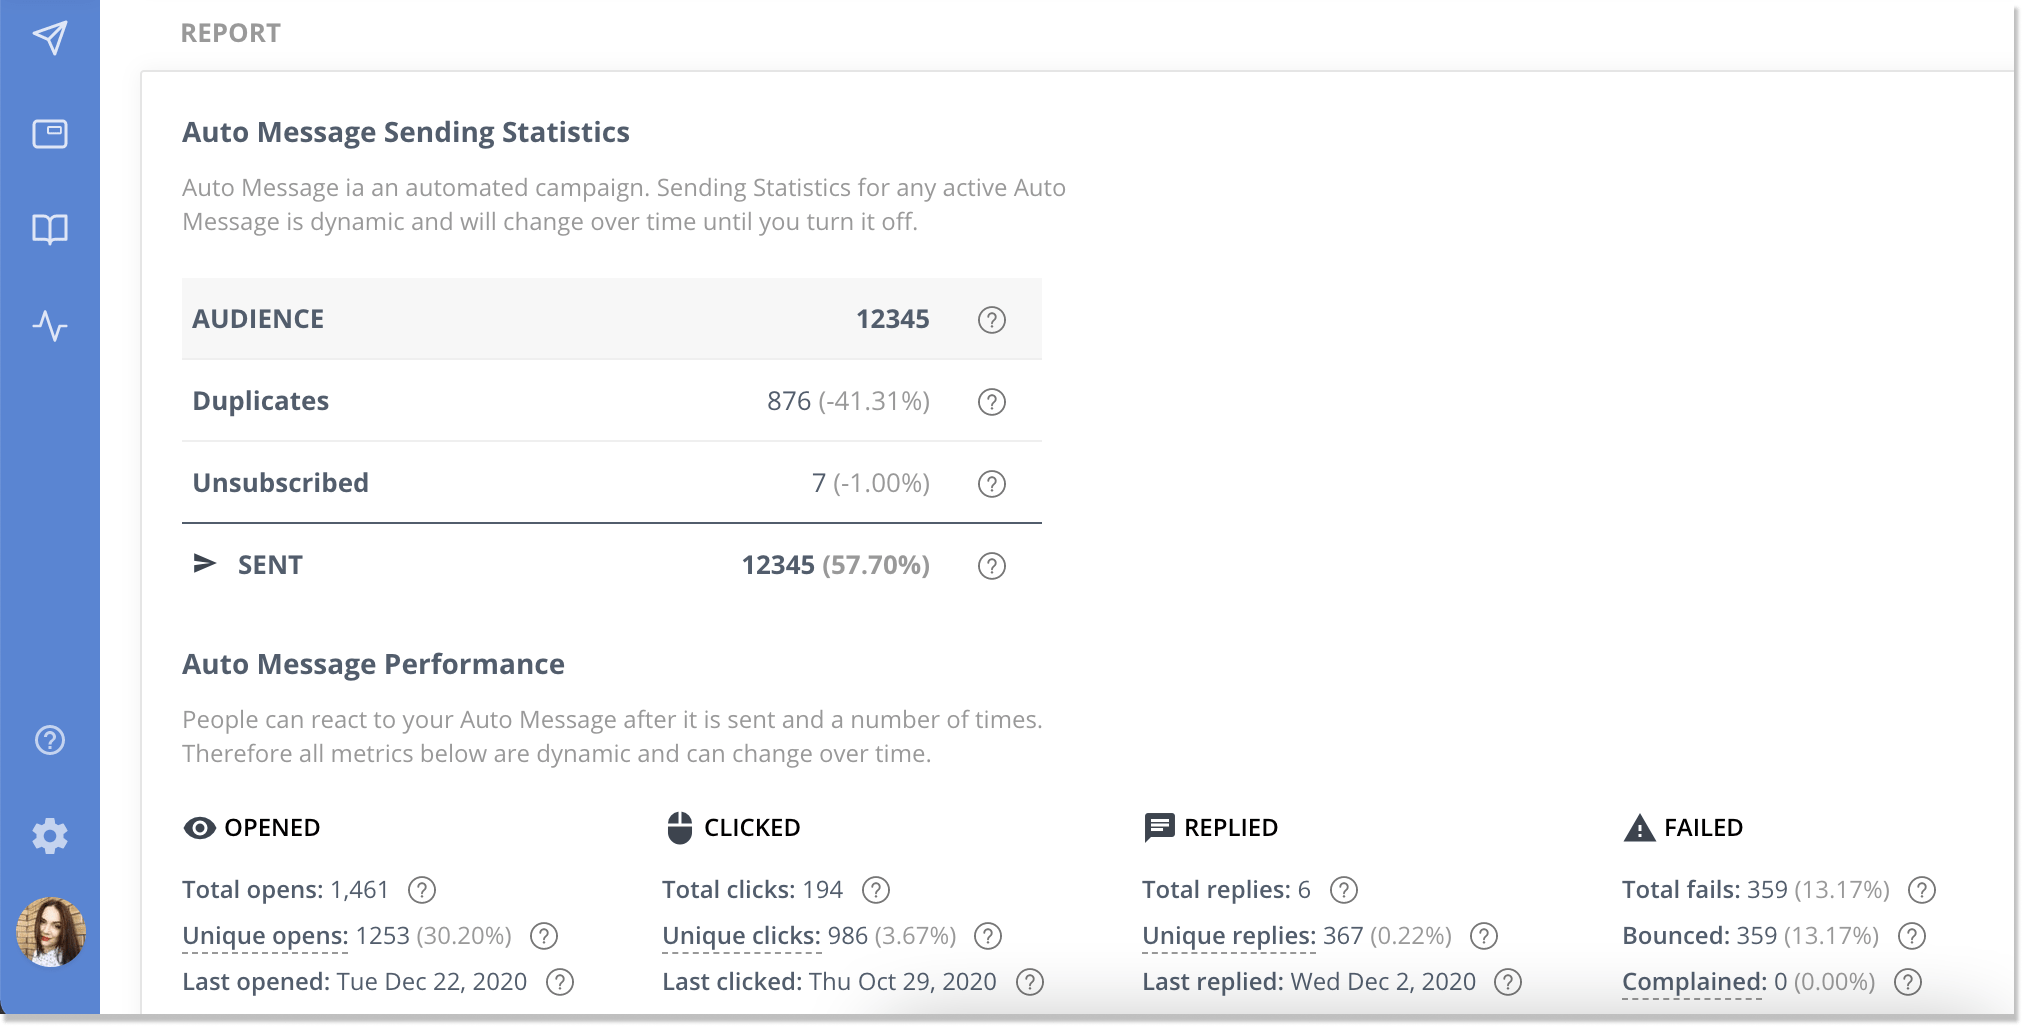Click the chat icon next to REPLIED
2022x1026 pixels.
[1159, 828]
